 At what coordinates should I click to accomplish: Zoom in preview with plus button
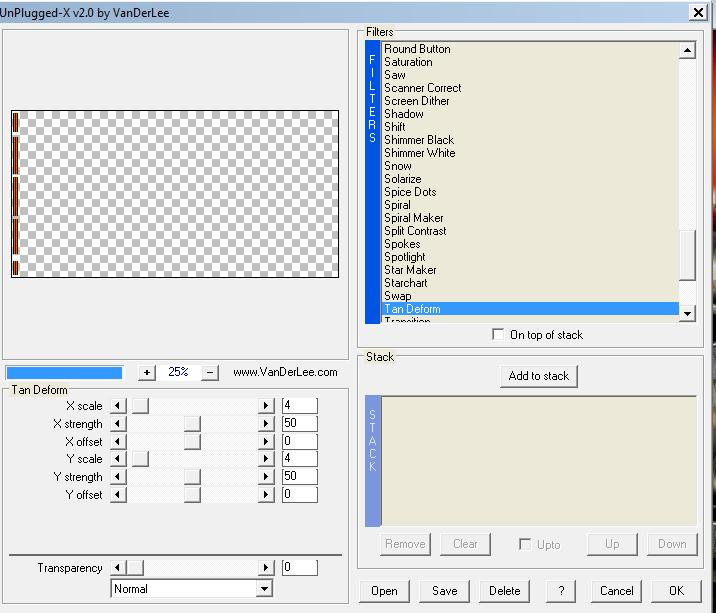(147, 373)
